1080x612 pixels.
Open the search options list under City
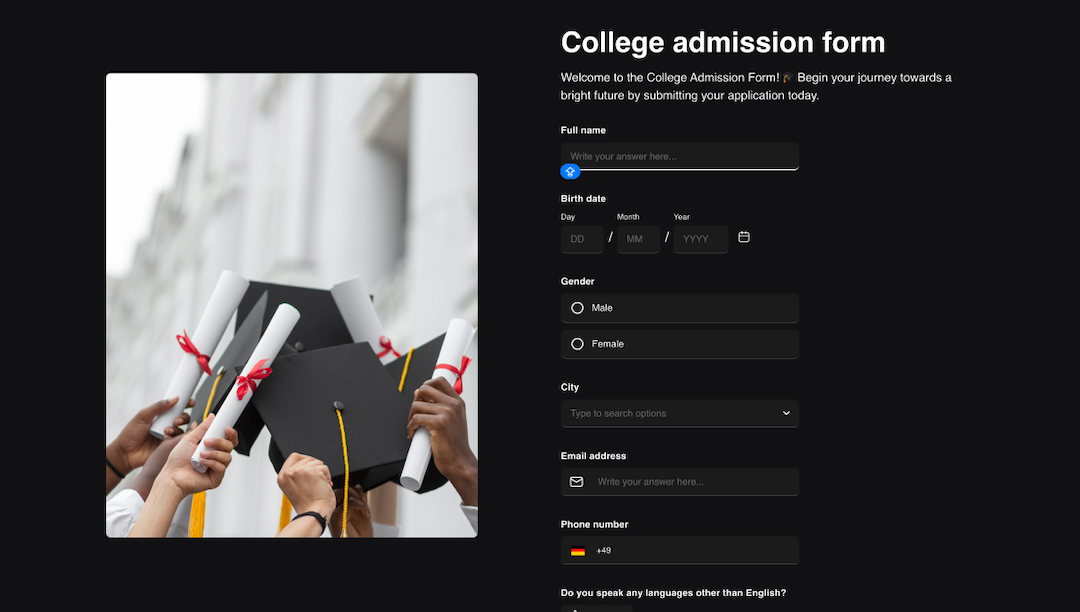tap(680, 413)
